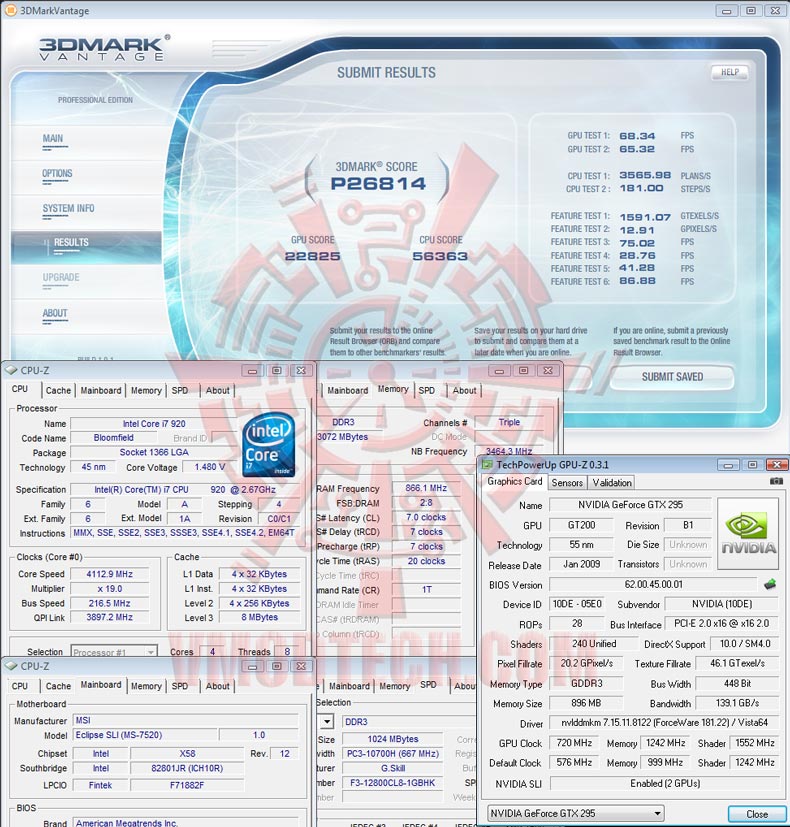Open SYSTEM INFO in 3DMark sidebar

[x=69, y=208]
